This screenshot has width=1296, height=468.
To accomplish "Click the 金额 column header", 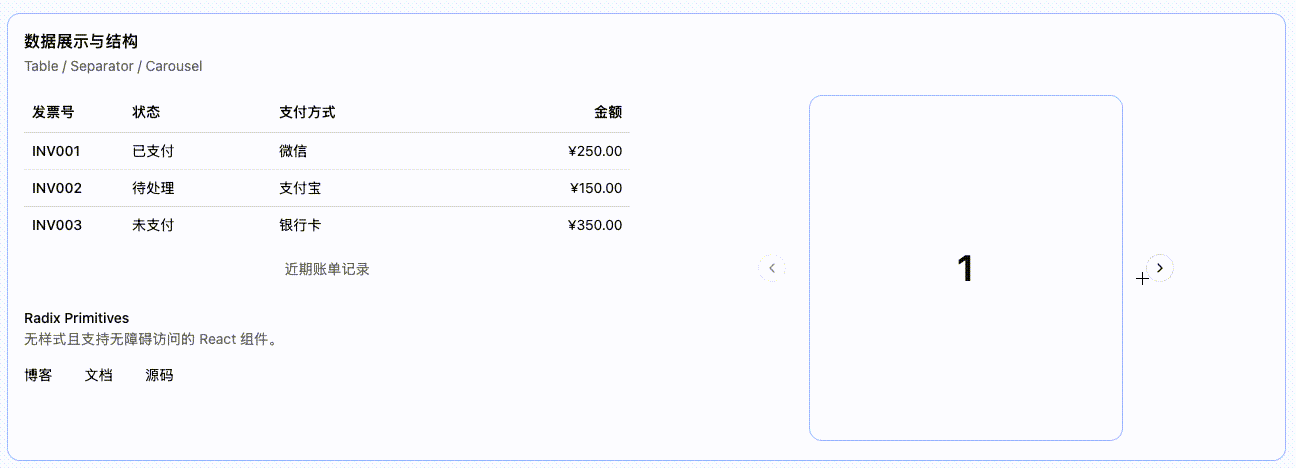I will point(608,113).
